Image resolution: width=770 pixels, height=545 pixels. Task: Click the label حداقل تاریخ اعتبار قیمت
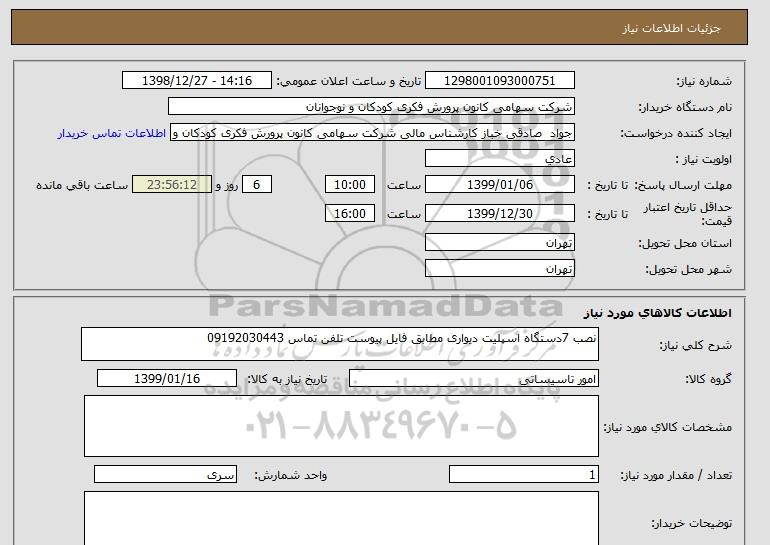[x=688, y=214]
